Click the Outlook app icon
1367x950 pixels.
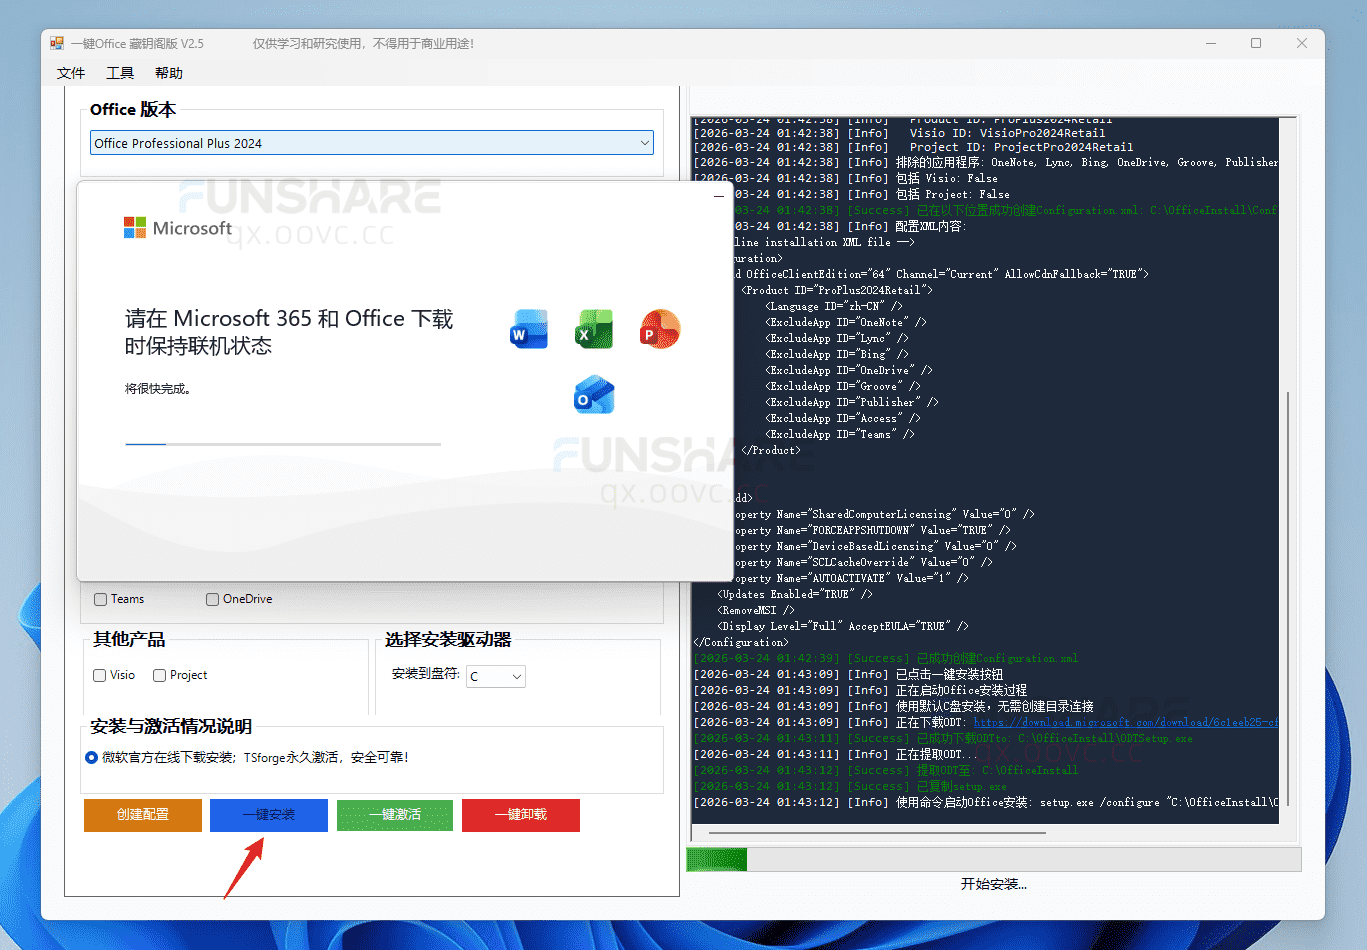pyautogui.click(x=594, y=395)
